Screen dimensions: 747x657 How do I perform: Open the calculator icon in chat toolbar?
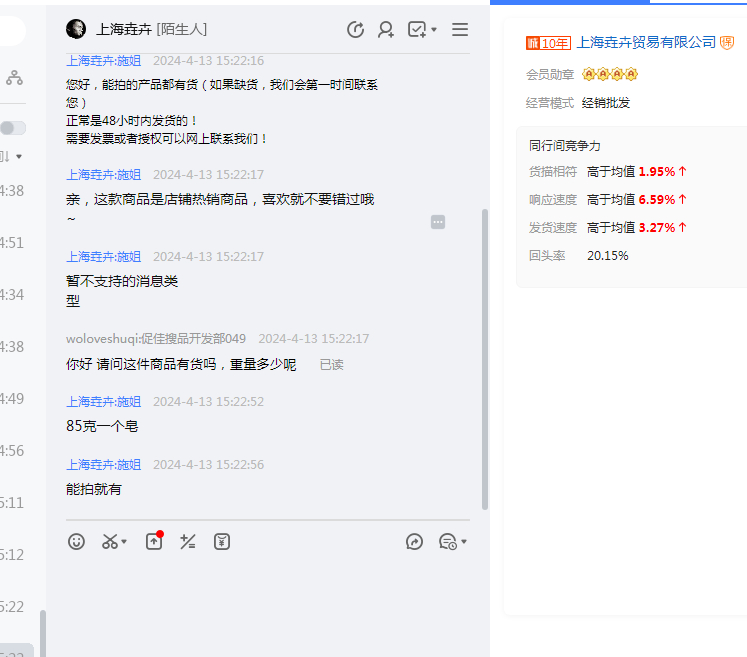pos(187,541)
